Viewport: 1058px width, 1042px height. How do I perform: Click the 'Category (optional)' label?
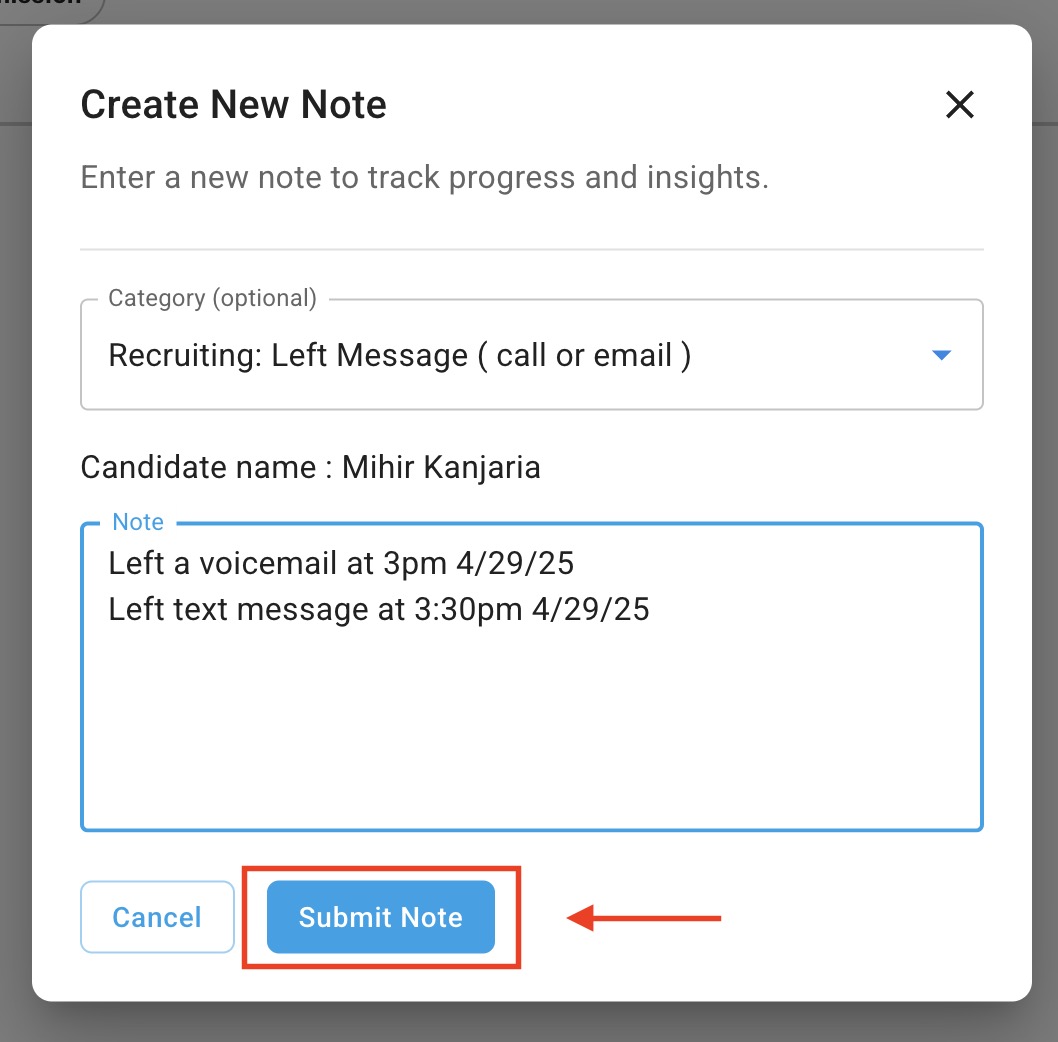click(212, 298)
